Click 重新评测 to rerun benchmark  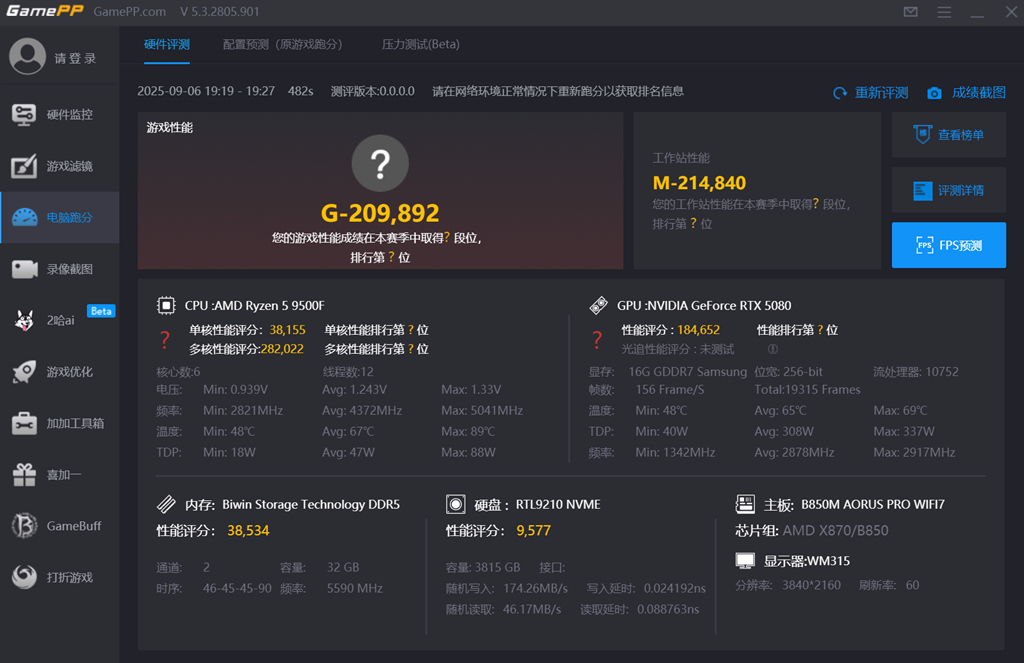click(x=882, y=93)
